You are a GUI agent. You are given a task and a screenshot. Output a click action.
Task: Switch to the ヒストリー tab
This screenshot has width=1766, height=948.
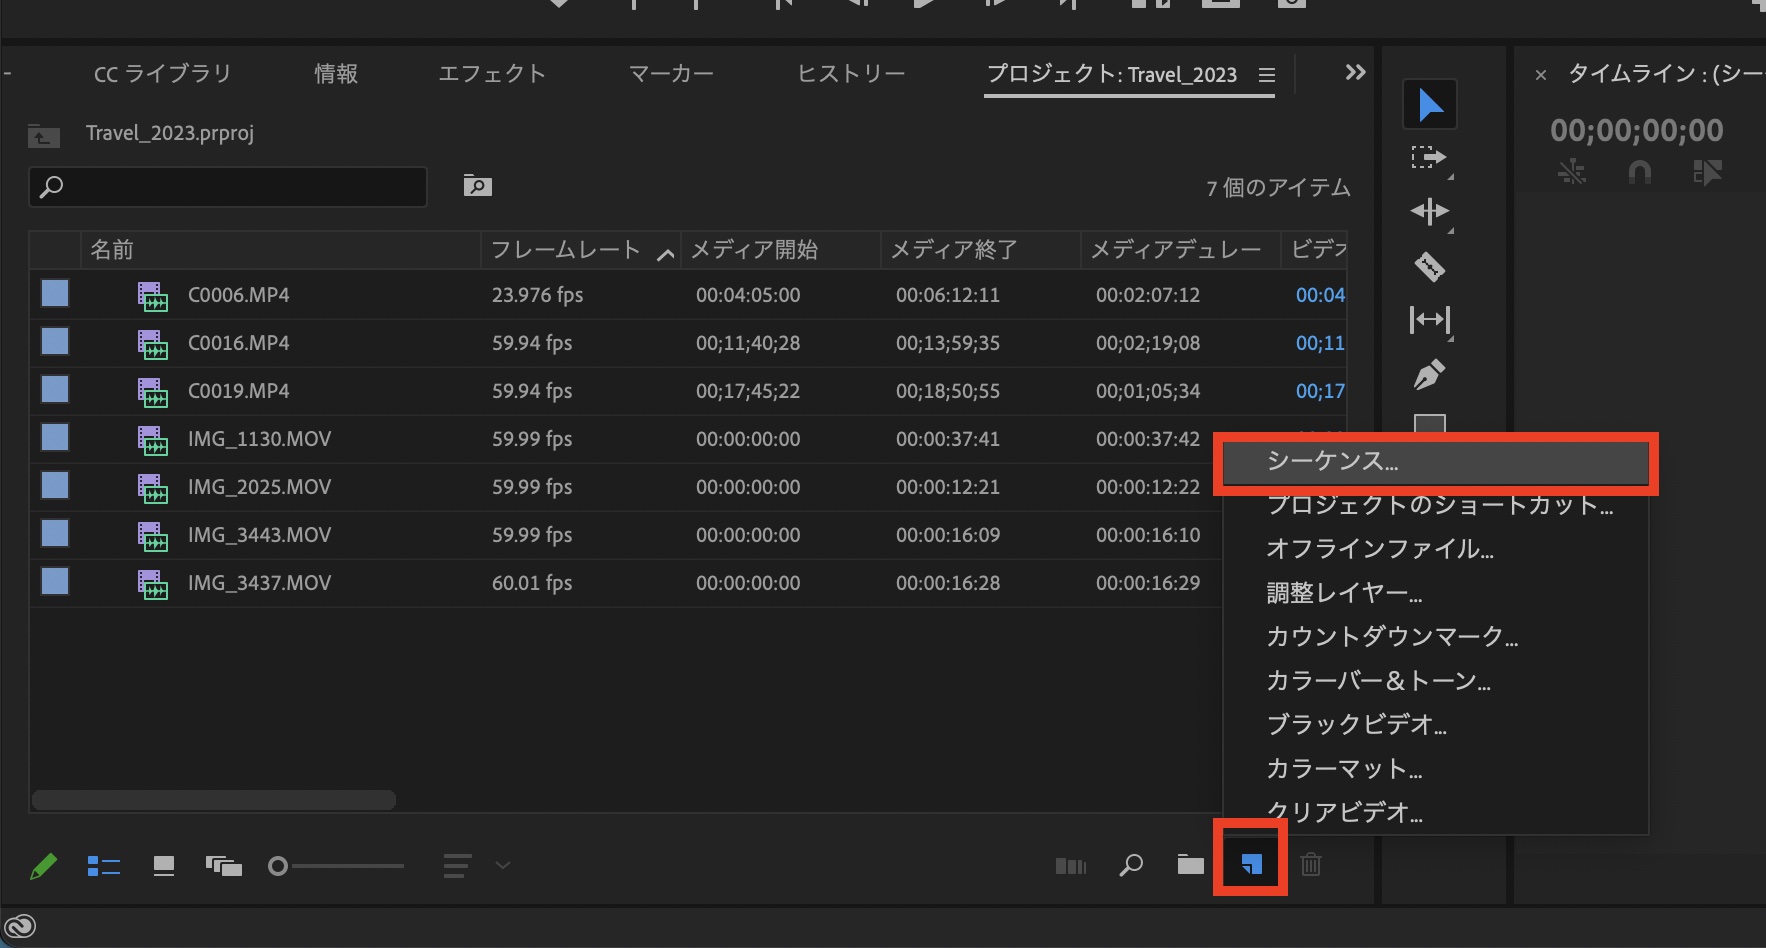[x=851, y=74]
